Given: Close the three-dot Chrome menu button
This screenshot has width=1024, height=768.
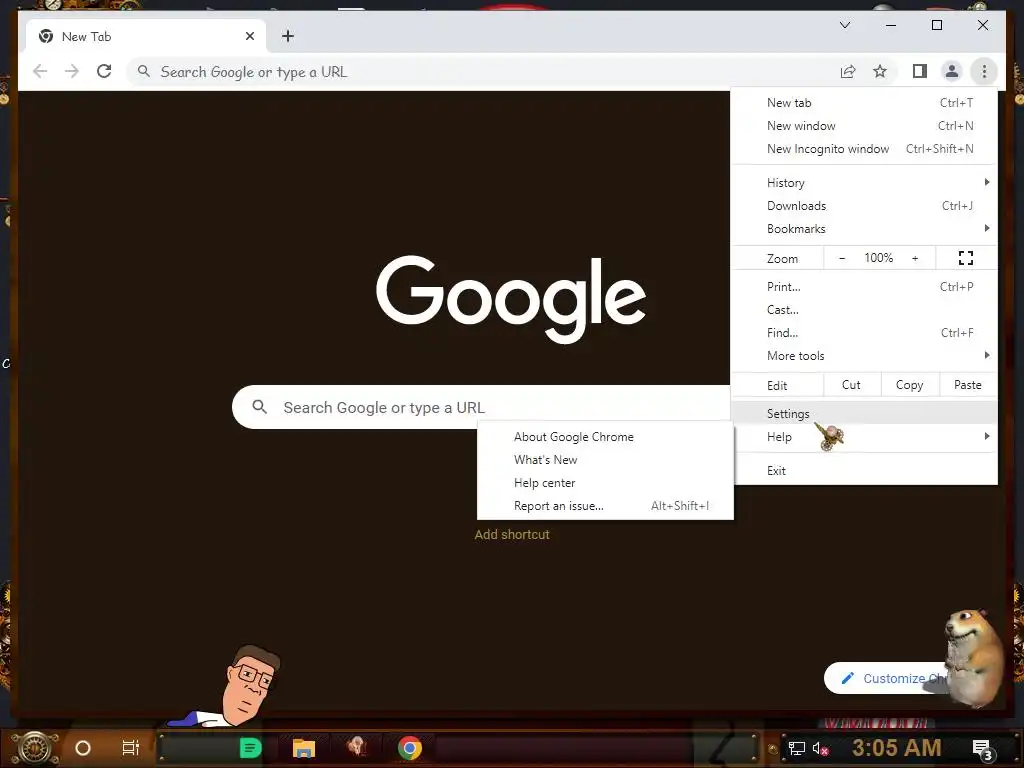Looking at the screenshot, I should [x=984, y=71].
